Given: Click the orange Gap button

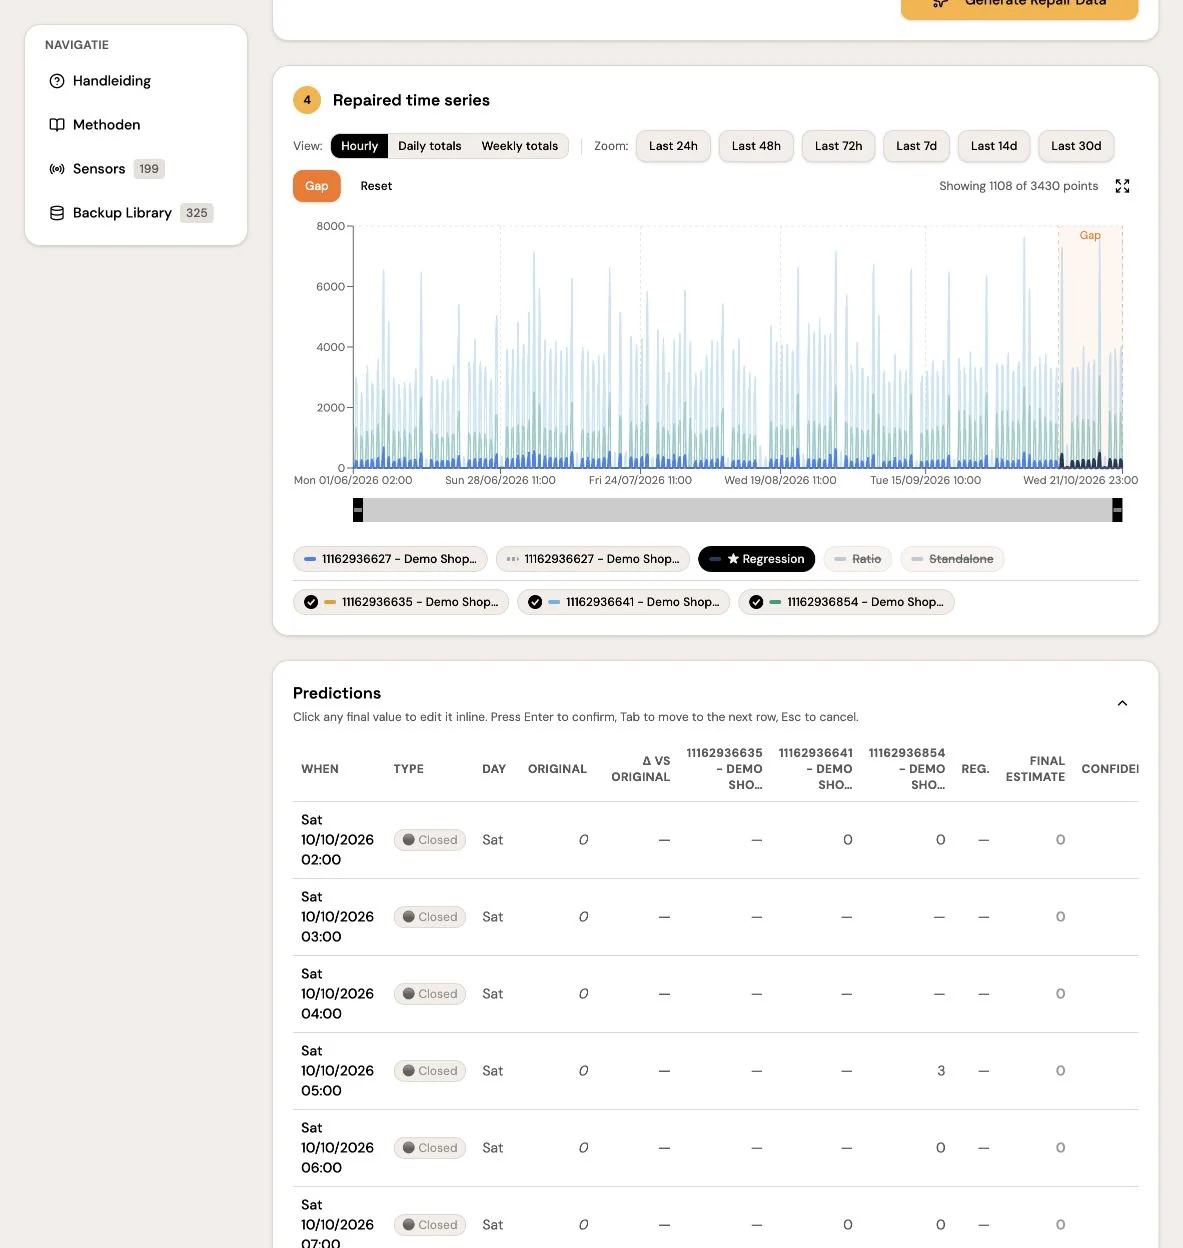Looking at the screenshot, I should (x=317, y=186).
